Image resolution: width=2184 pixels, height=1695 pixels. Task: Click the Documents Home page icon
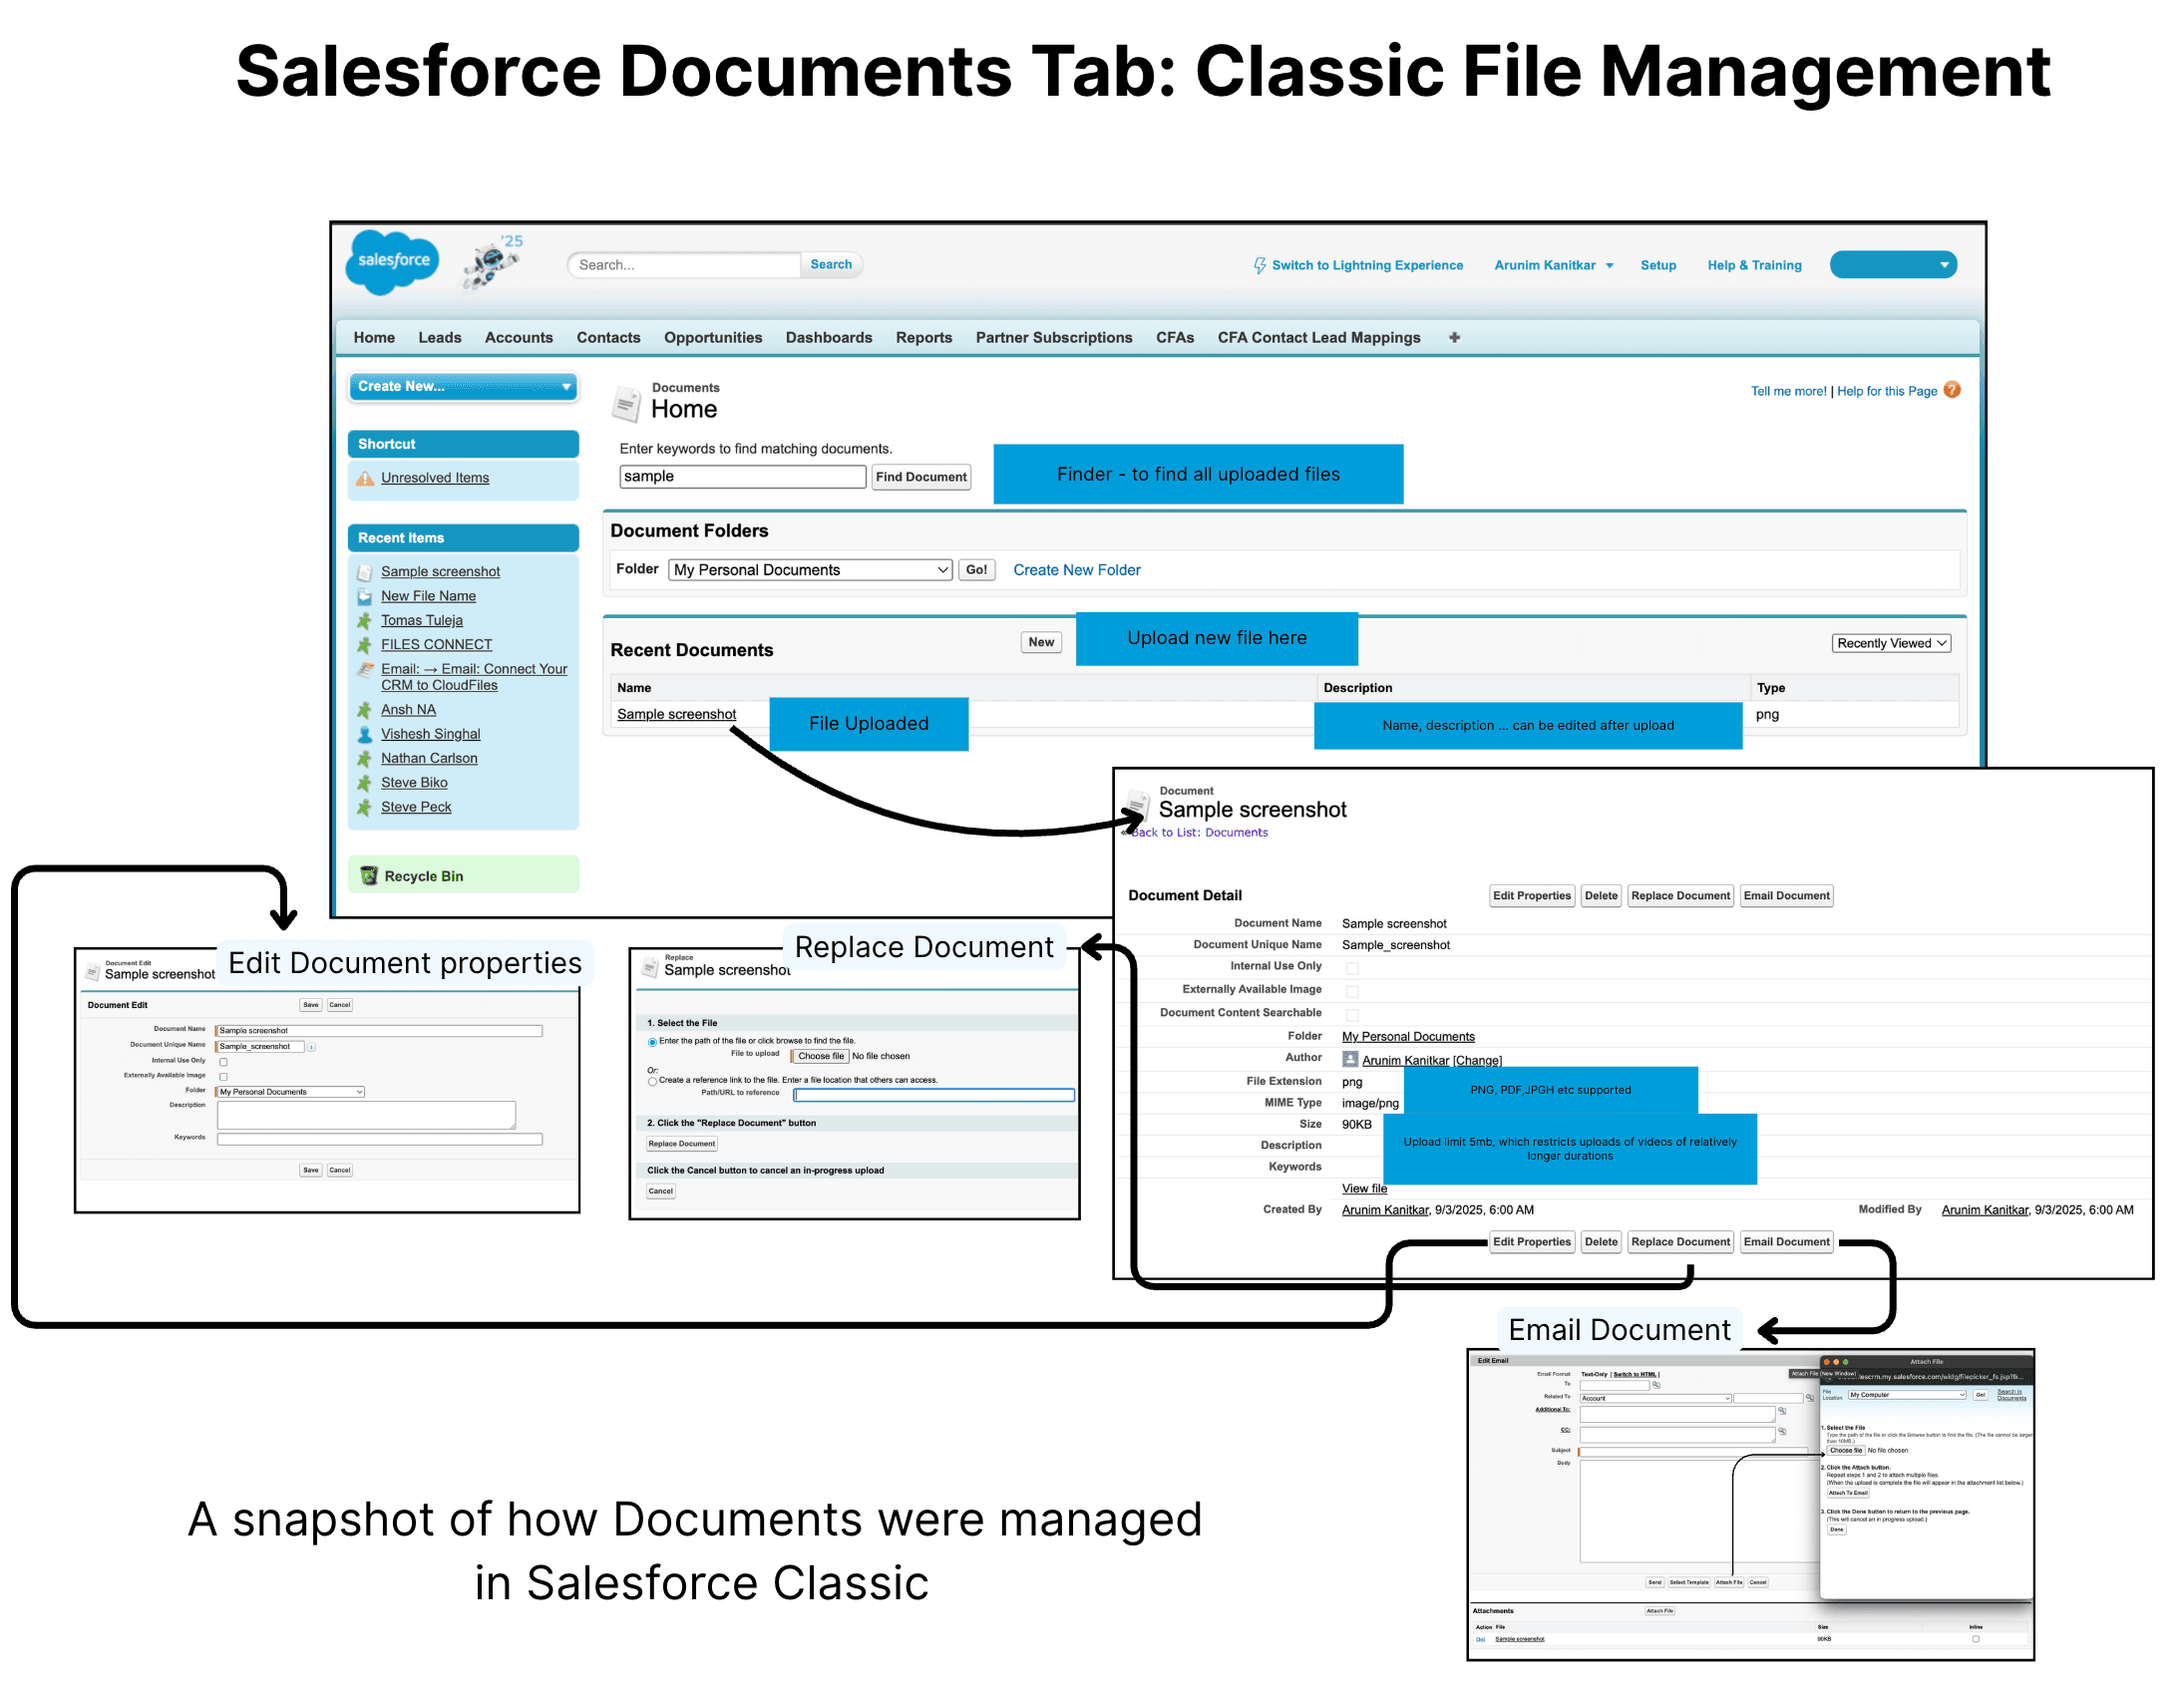click(626, 403)
